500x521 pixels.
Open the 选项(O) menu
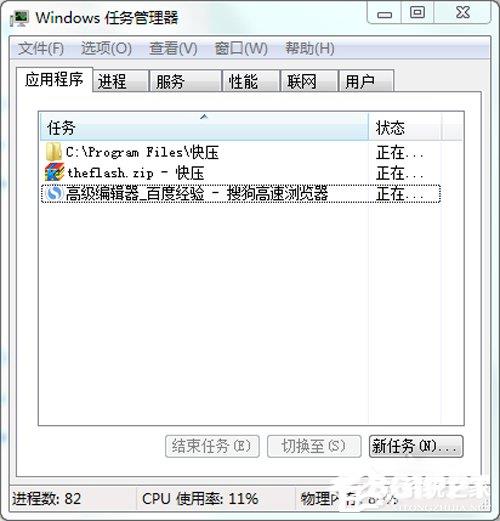click(106, 49)
